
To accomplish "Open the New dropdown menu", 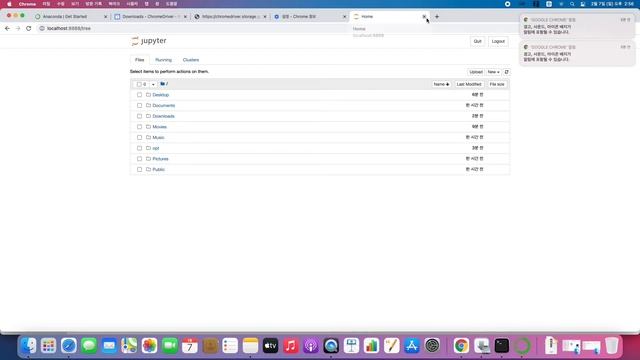I will pos(493,72).
